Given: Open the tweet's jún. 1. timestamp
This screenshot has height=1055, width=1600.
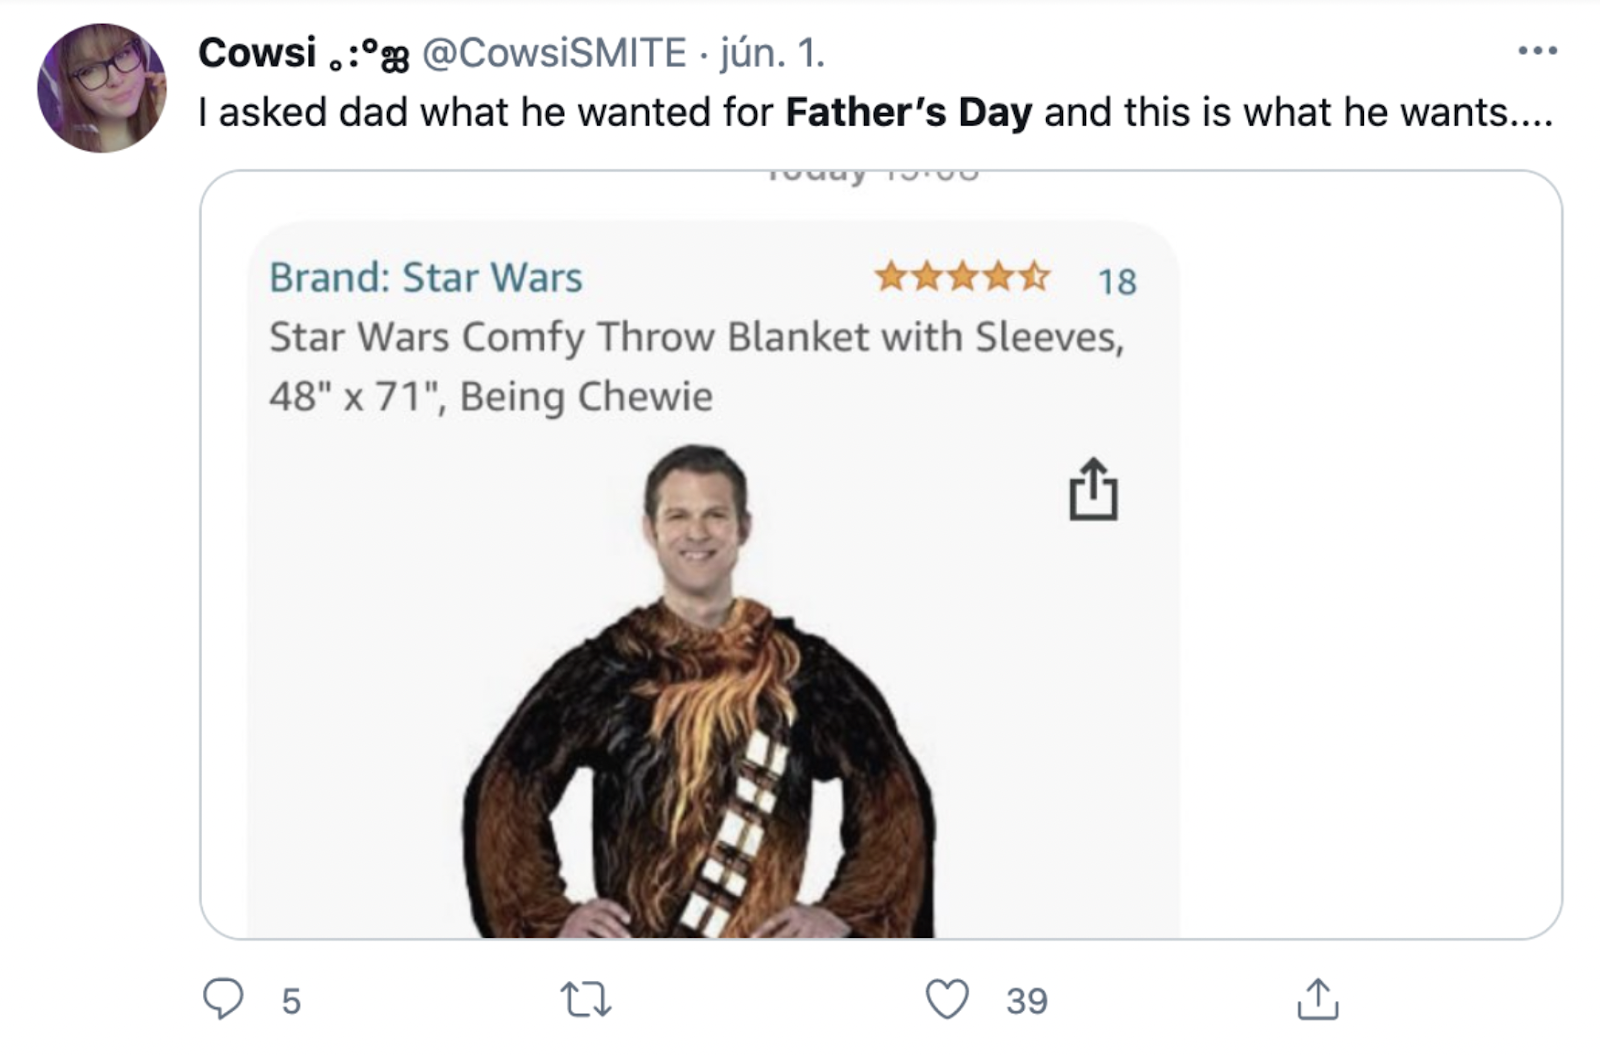Looking at the screenshot, I should click(x=772, y=53).
